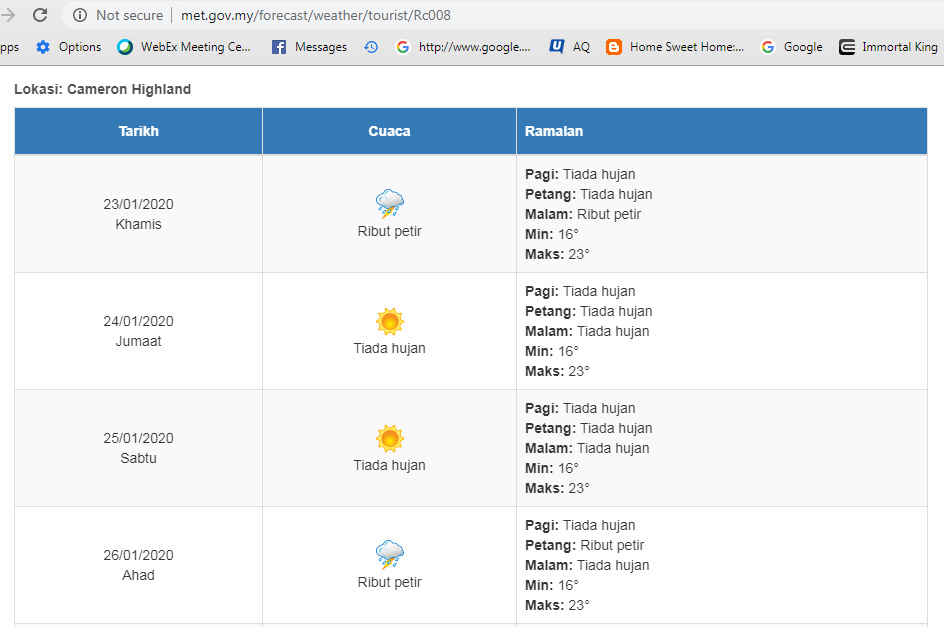Click the Tarikh column header
This screenshot has height=627, width=944.
pyautogui.click(x=138, y=131)
